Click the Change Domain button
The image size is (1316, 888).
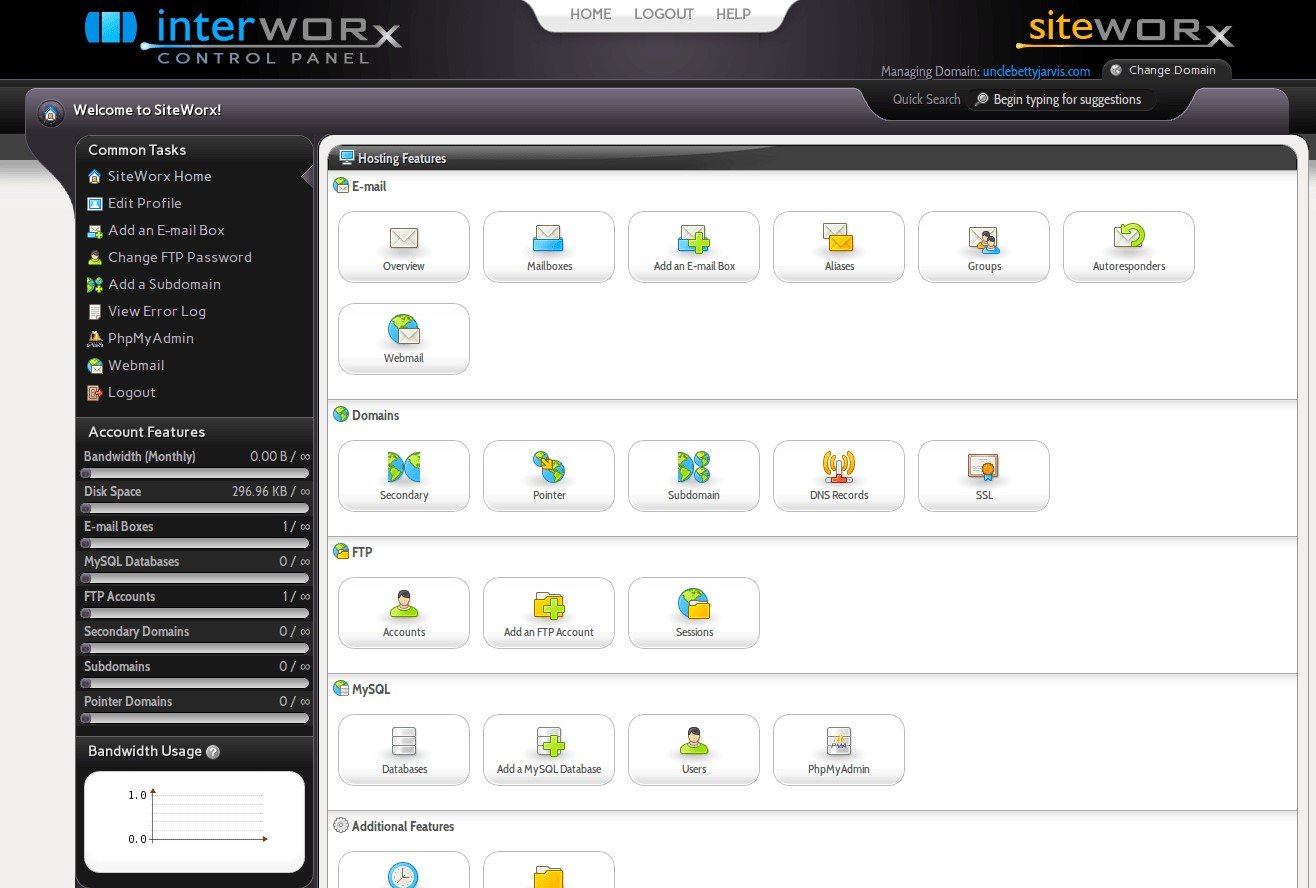click(x=1167, y=70)
